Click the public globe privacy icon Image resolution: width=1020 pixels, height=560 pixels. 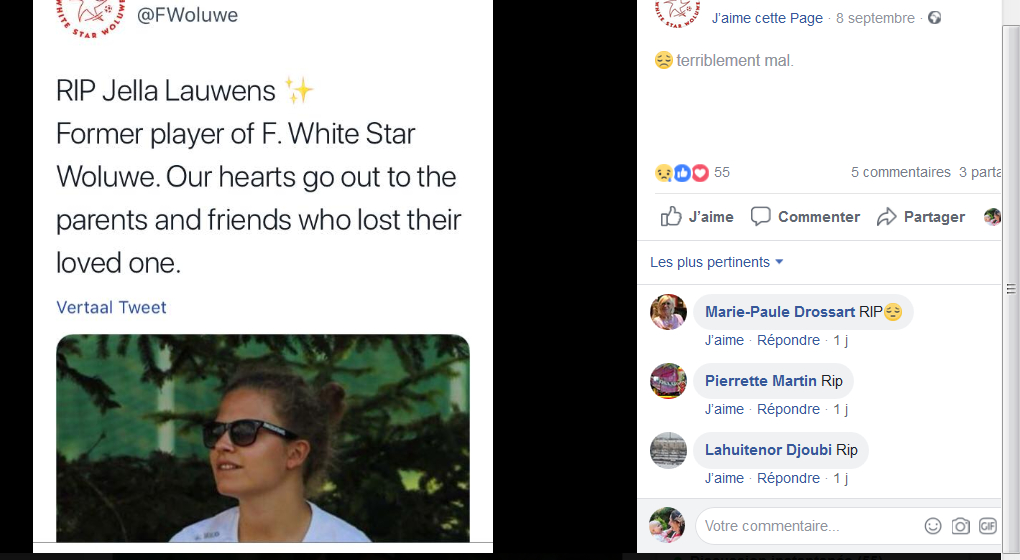click(x=934, y=18)
